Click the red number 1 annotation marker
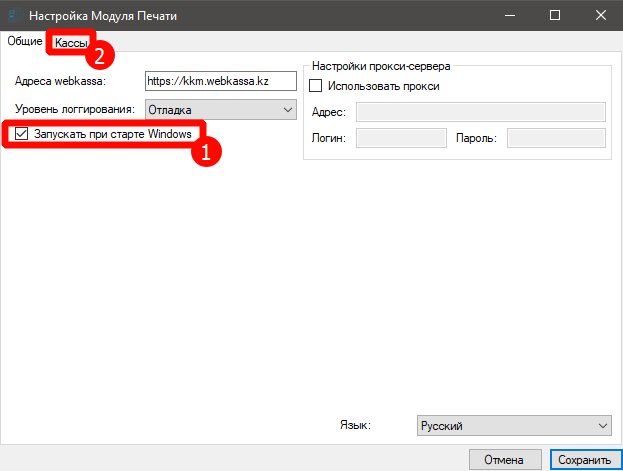The width and height of the screenshot is (623, 471). click(x=206, y=152)
